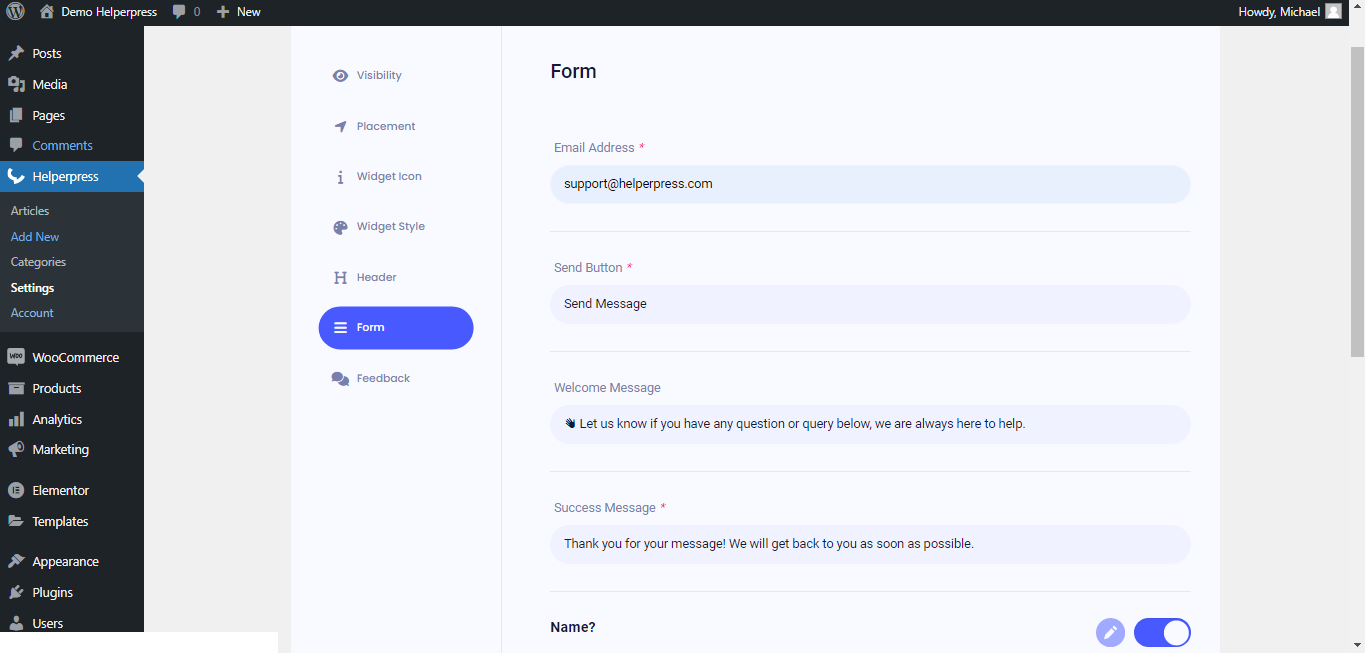The width and height of the screenshot is (1365, 653).
Task: Click the Marketing megaphone icon
Action: (x=16, y=450)
